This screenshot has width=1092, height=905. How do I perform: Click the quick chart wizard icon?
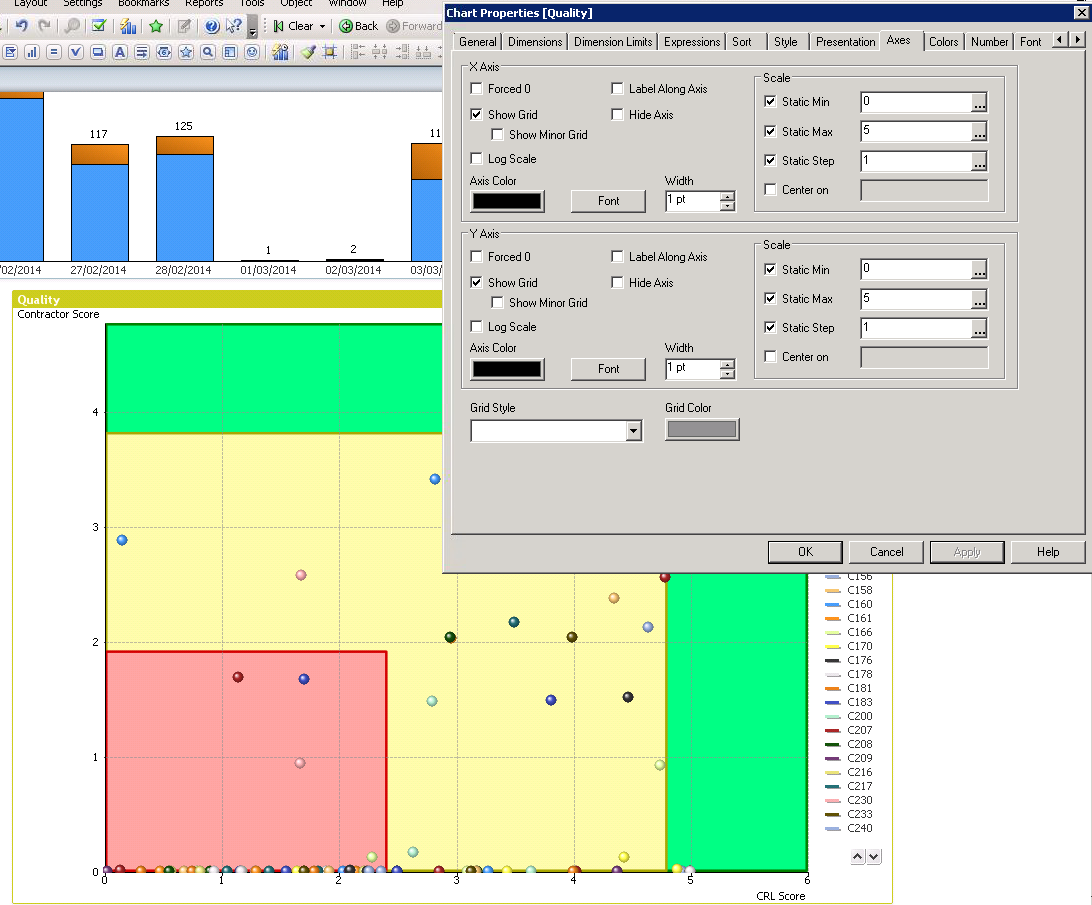point(280,52)
